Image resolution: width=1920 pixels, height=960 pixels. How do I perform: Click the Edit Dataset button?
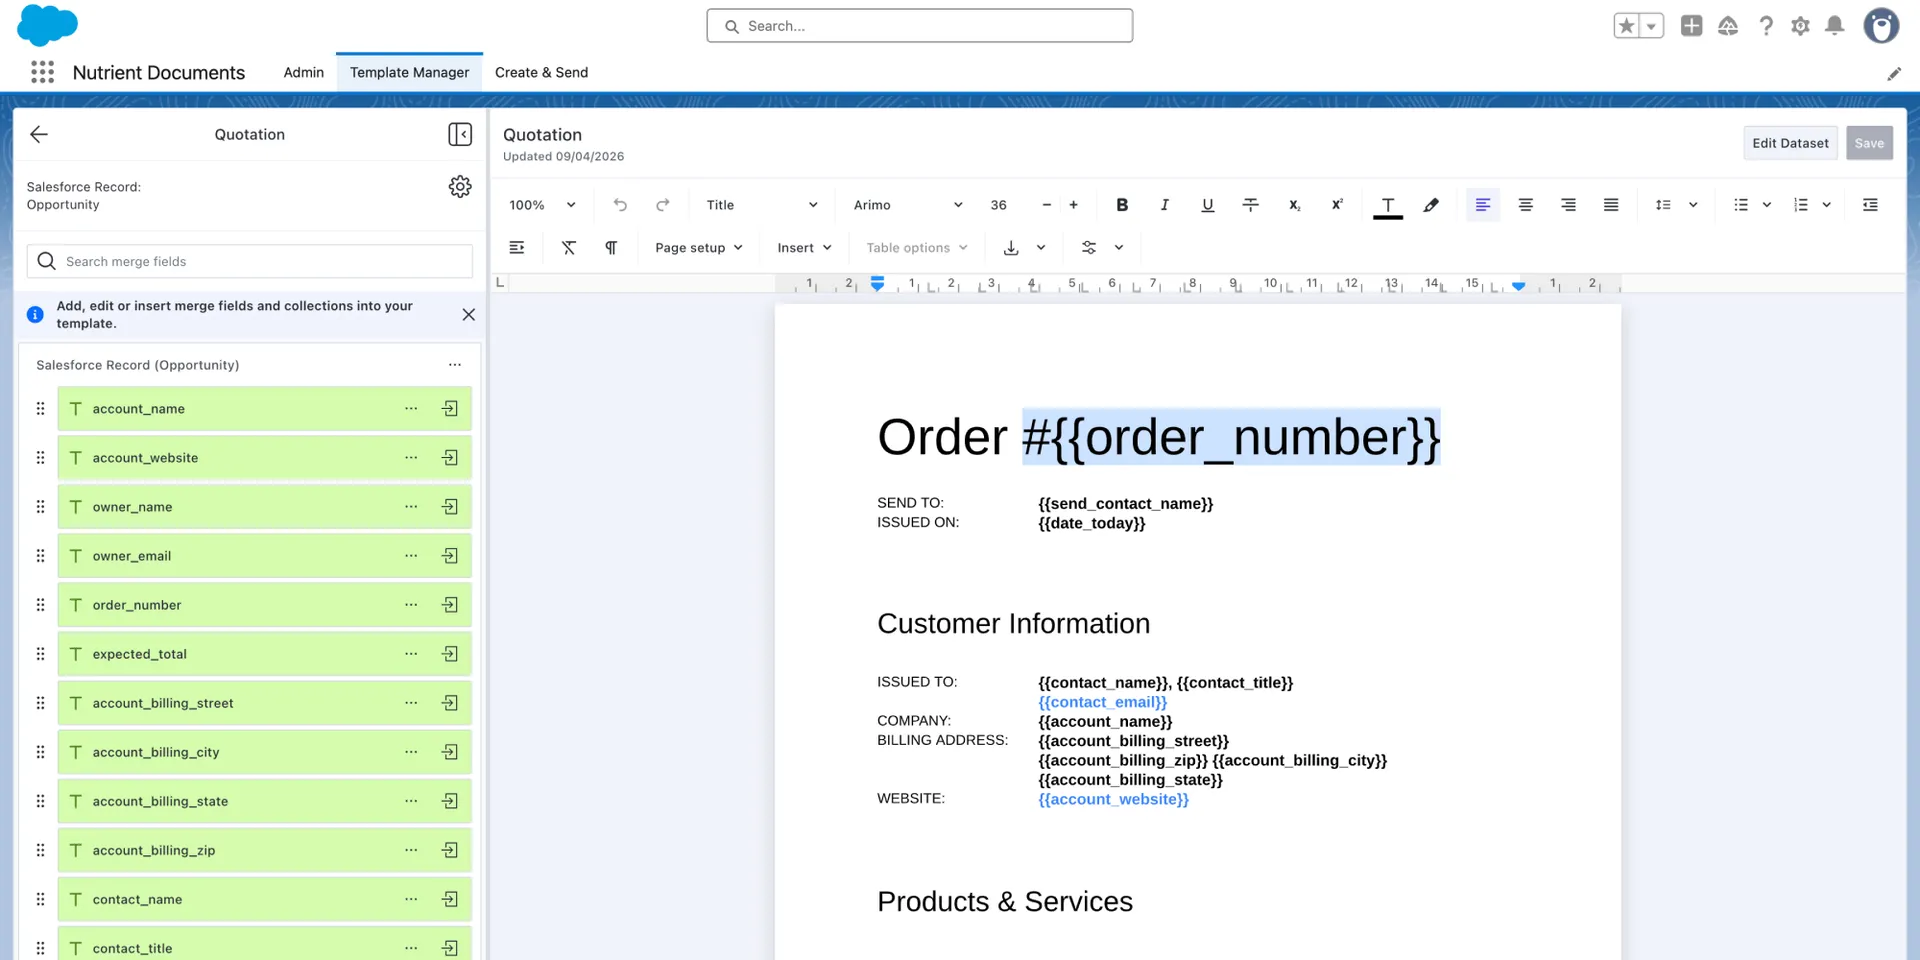pos(1790,143)
